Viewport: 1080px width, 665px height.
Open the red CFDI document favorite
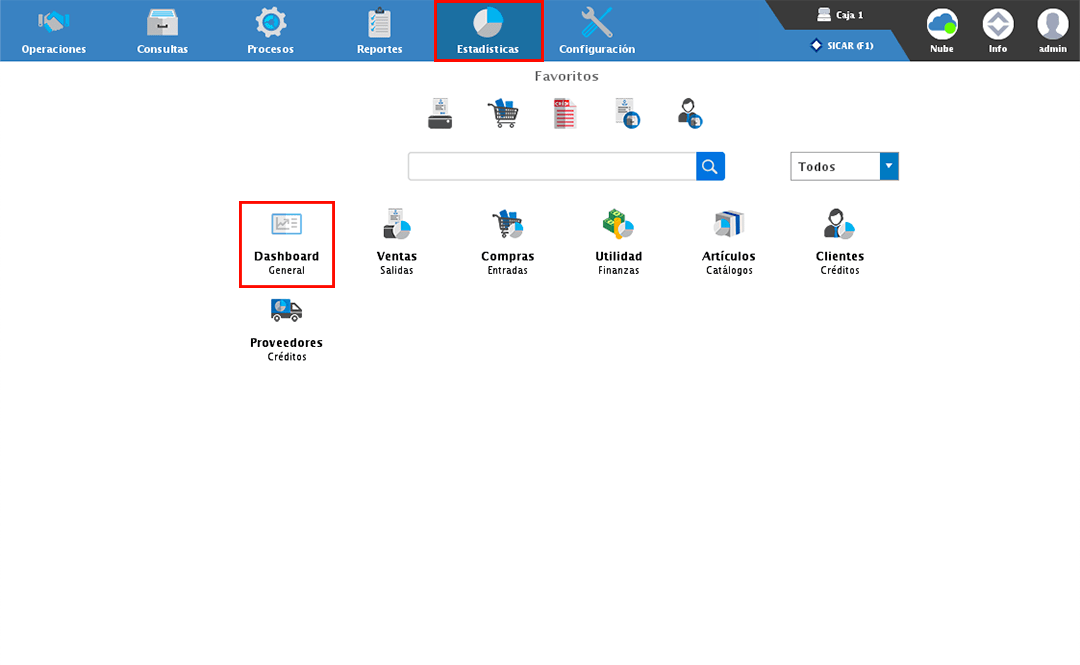pos(565,113)
